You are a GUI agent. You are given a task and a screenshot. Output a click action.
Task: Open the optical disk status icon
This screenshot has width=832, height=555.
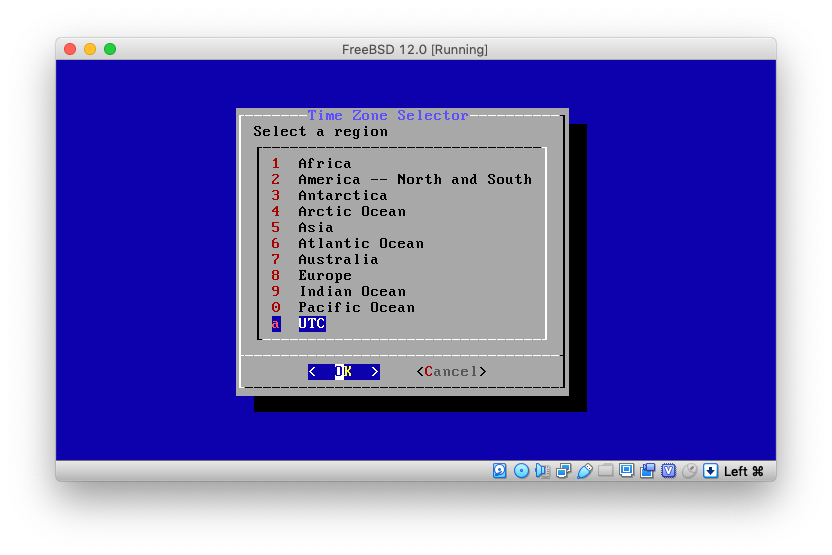[521, 471]
